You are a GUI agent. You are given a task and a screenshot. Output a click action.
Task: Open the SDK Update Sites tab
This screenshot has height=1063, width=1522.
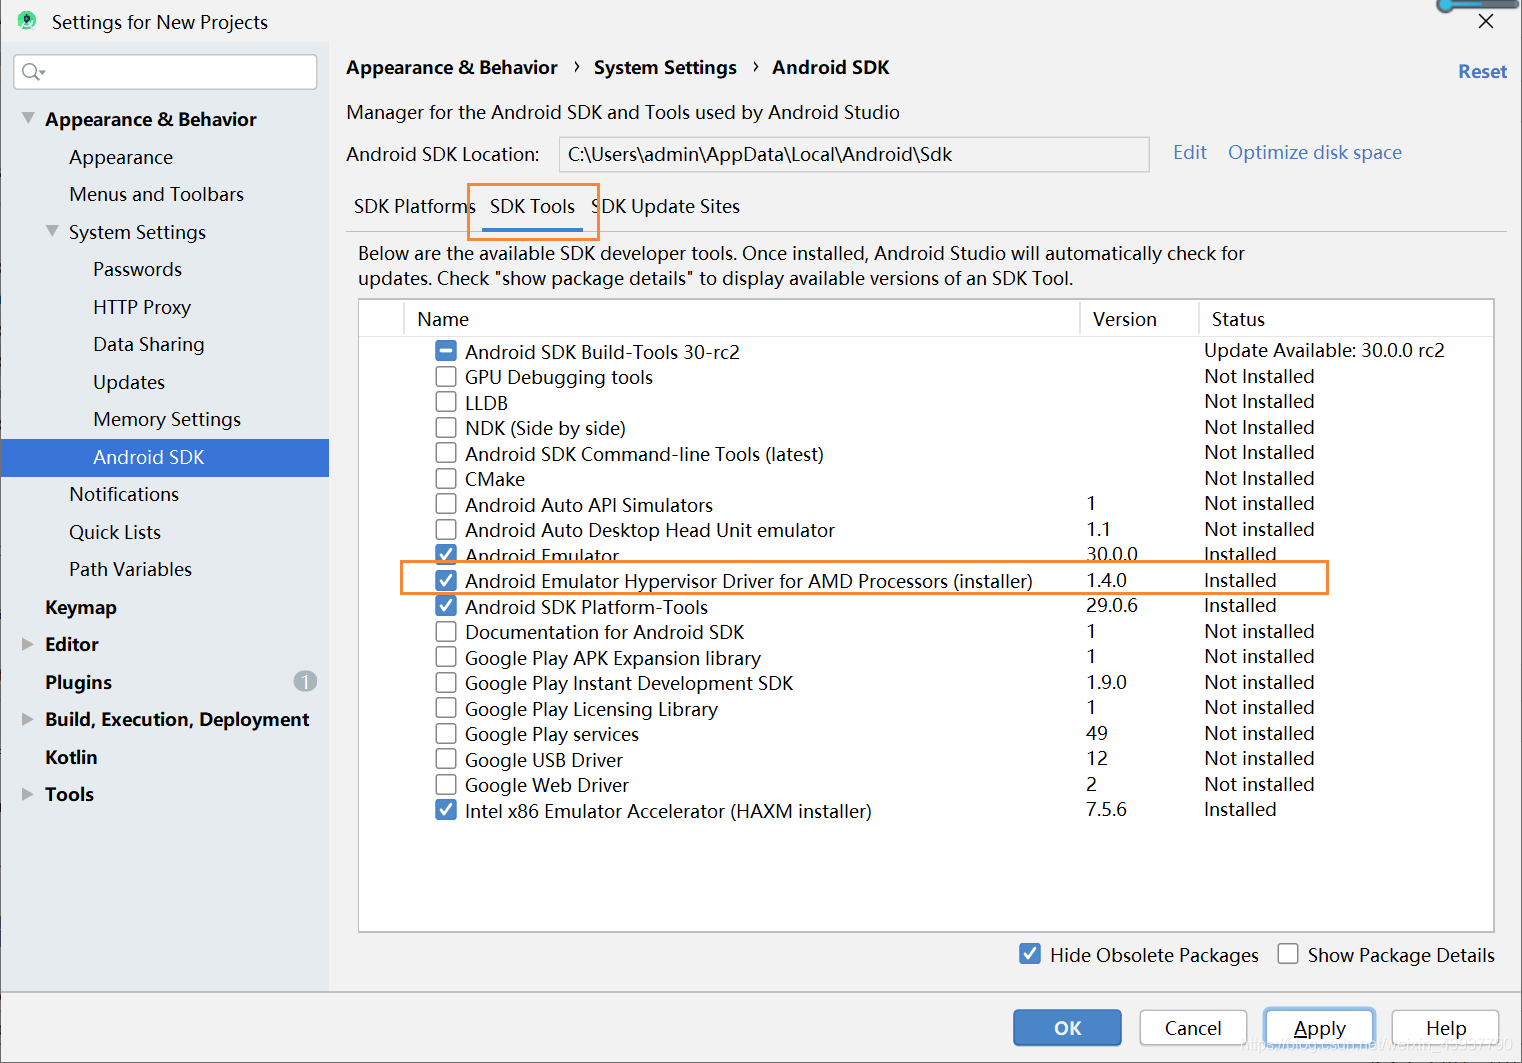(x=666, y=206)
